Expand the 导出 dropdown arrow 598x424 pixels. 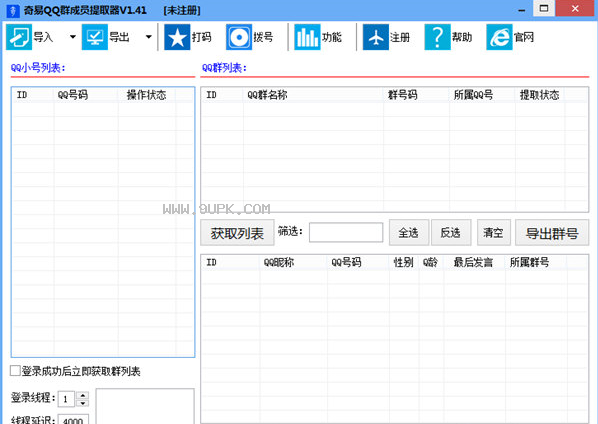click(149, 37)
